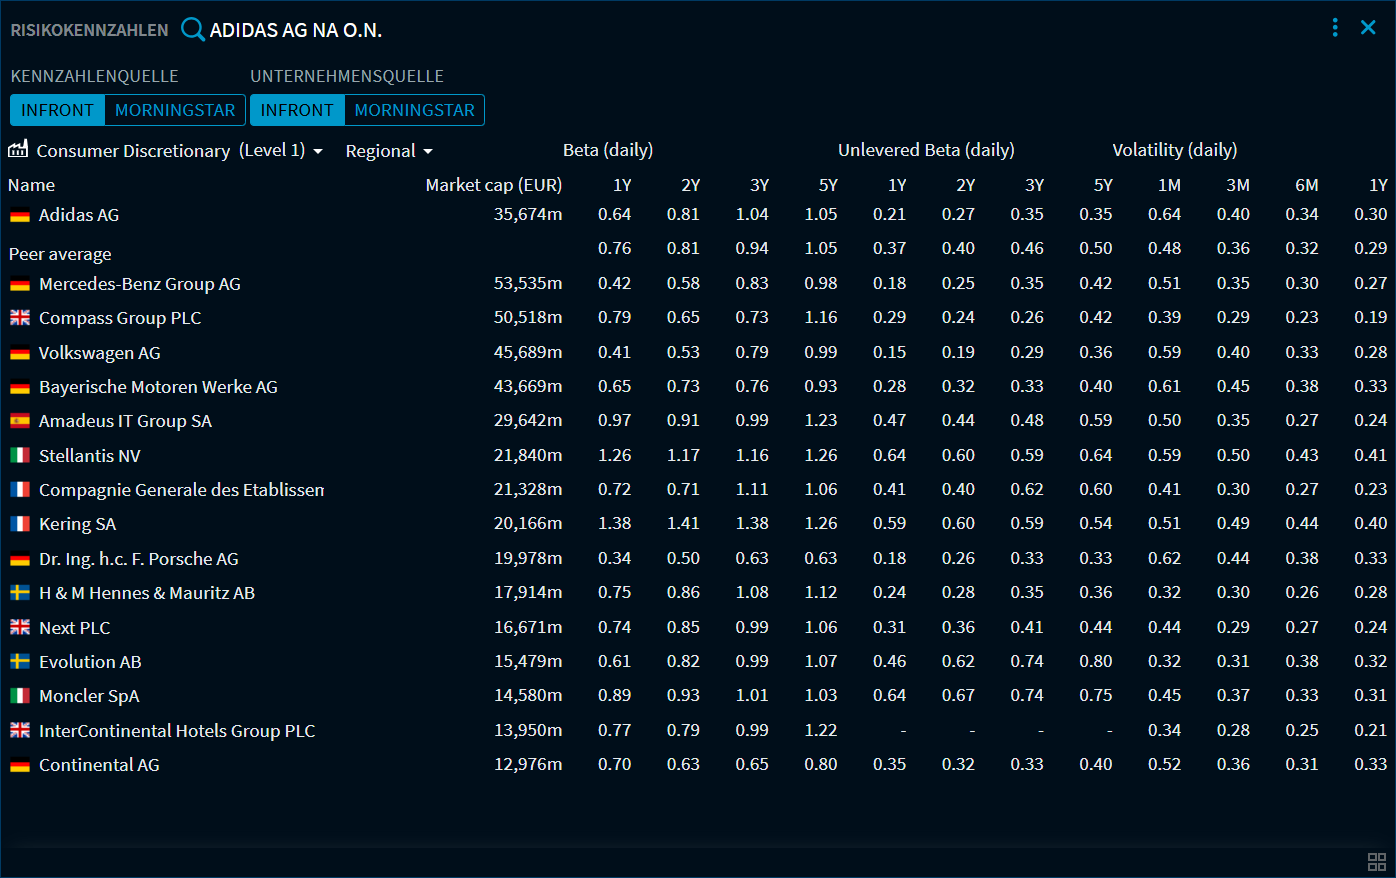
Task: Open the three-dot options menu
Action: [1335, 28]
